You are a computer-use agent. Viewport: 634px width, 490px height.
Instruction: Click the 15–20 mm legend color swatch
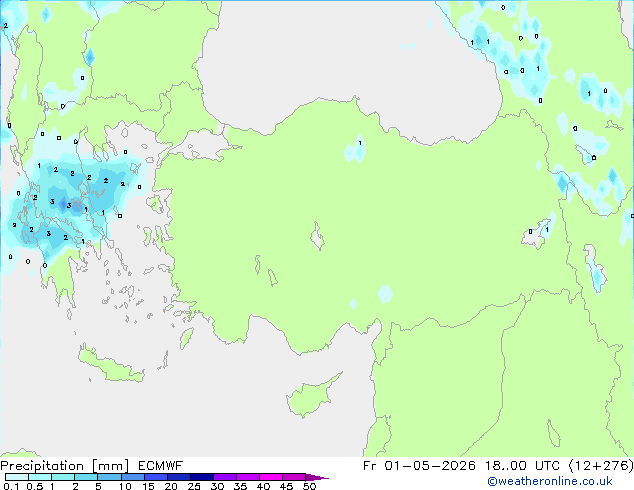[x=155, y=477]
